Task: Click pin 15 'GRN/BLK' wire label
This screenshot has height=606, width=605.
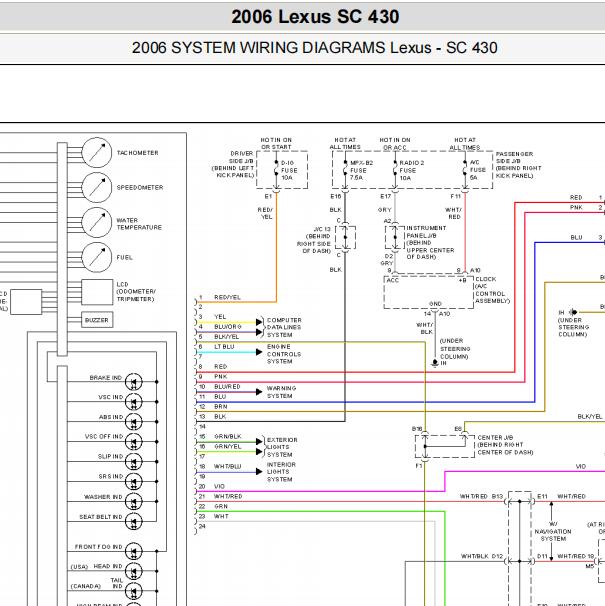Action: pos(228,436)
